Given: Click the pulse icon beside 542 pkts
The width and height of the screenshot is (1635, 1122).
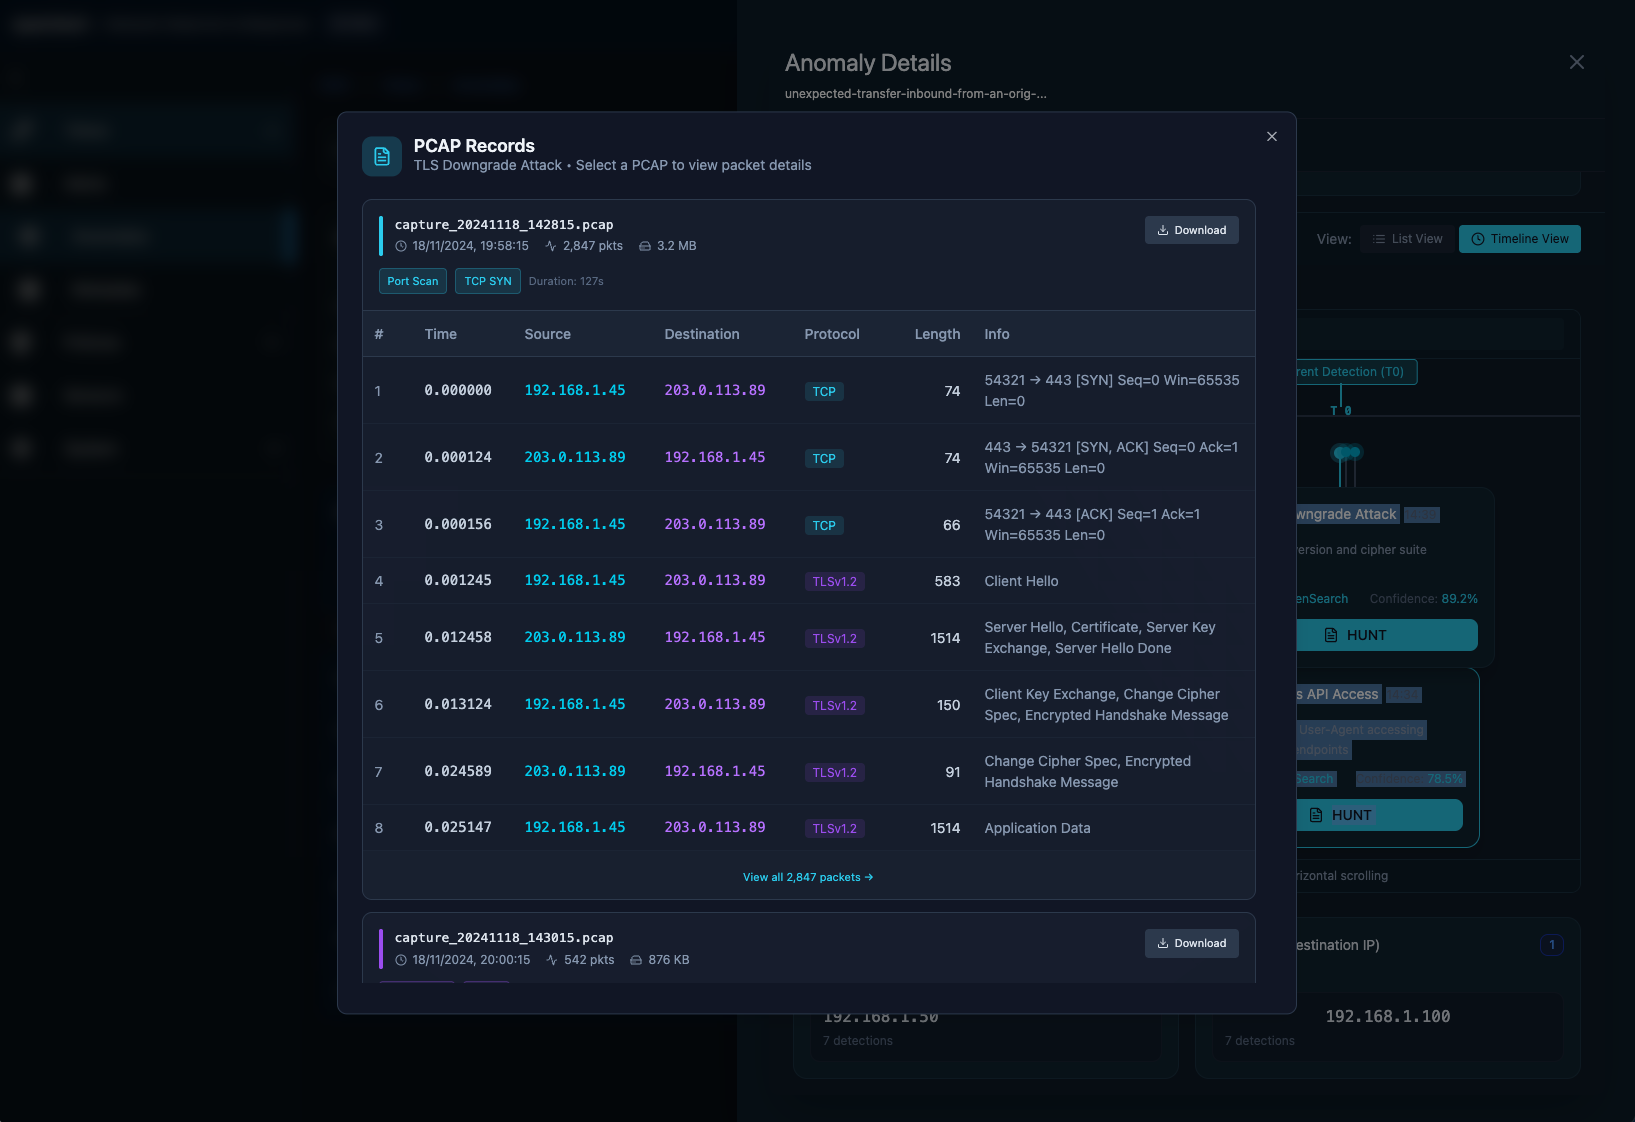Looking at the screenshot, I should tap(551, 959).
